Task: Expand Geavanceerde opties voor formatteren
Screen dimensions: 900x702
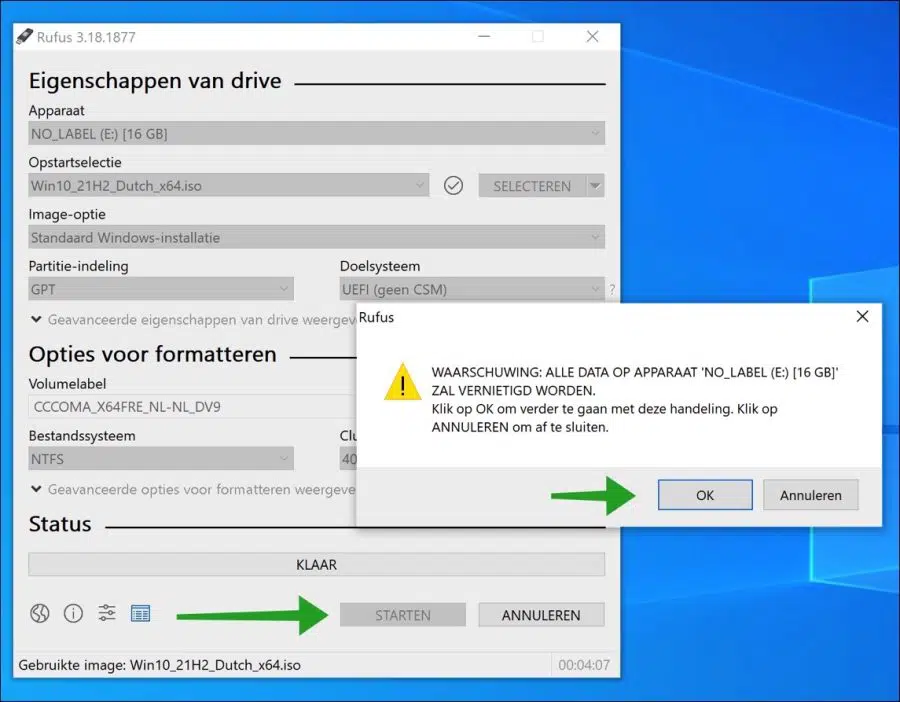Action: pos(193,490)
